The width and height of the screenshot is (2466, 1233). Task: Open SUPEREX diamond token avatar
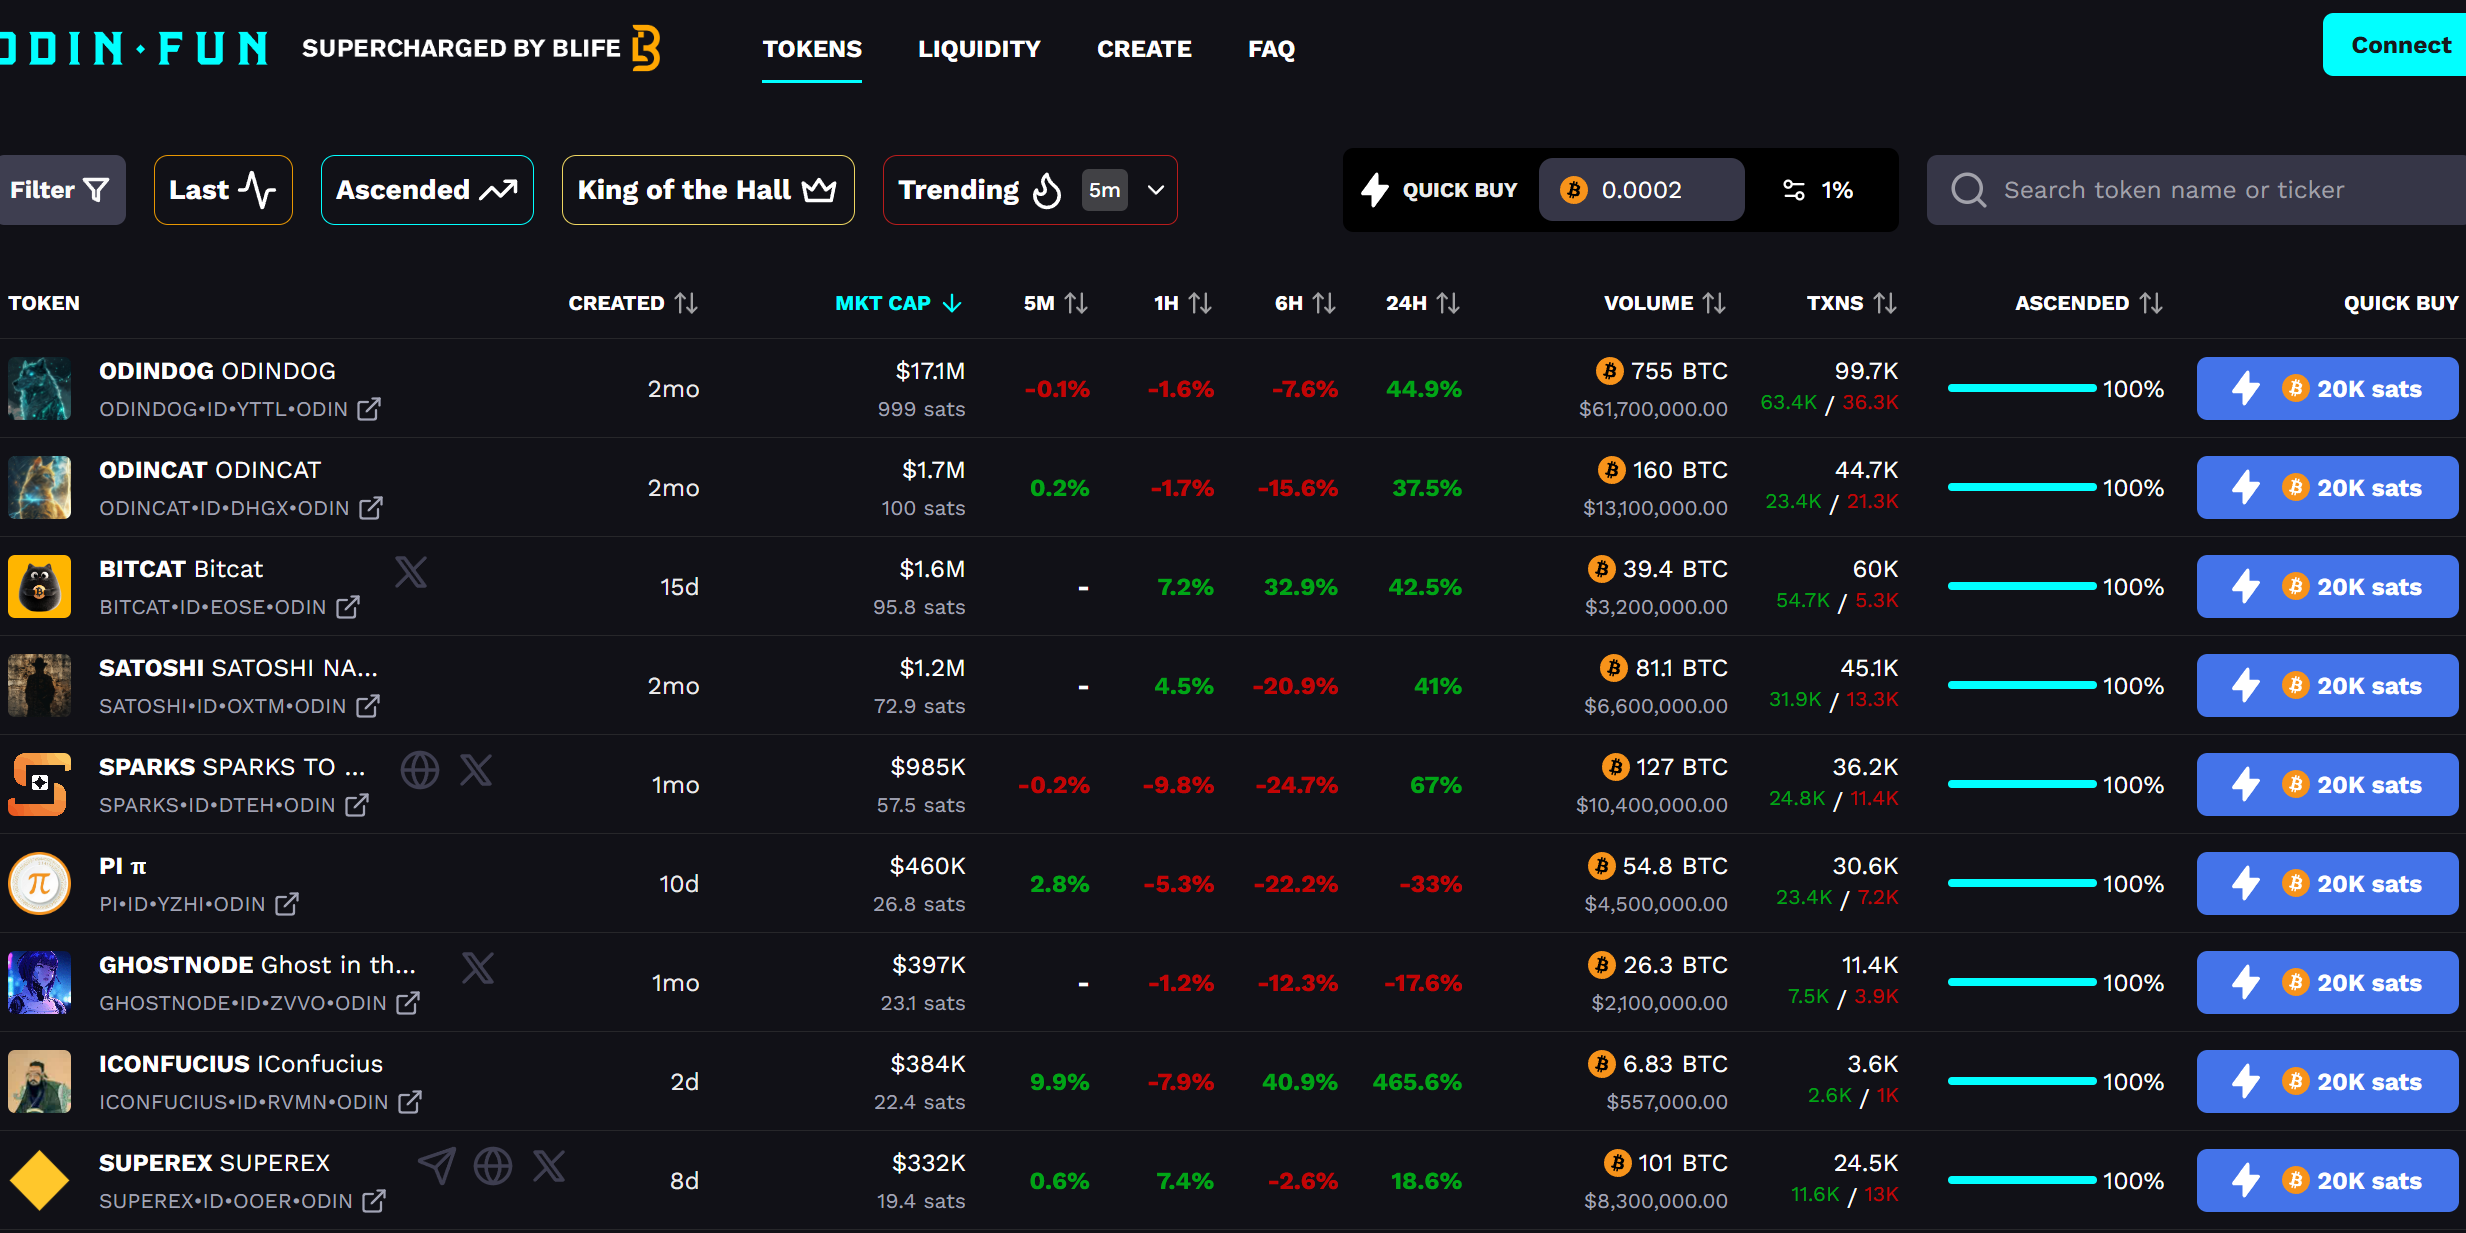pos(40,1180)
